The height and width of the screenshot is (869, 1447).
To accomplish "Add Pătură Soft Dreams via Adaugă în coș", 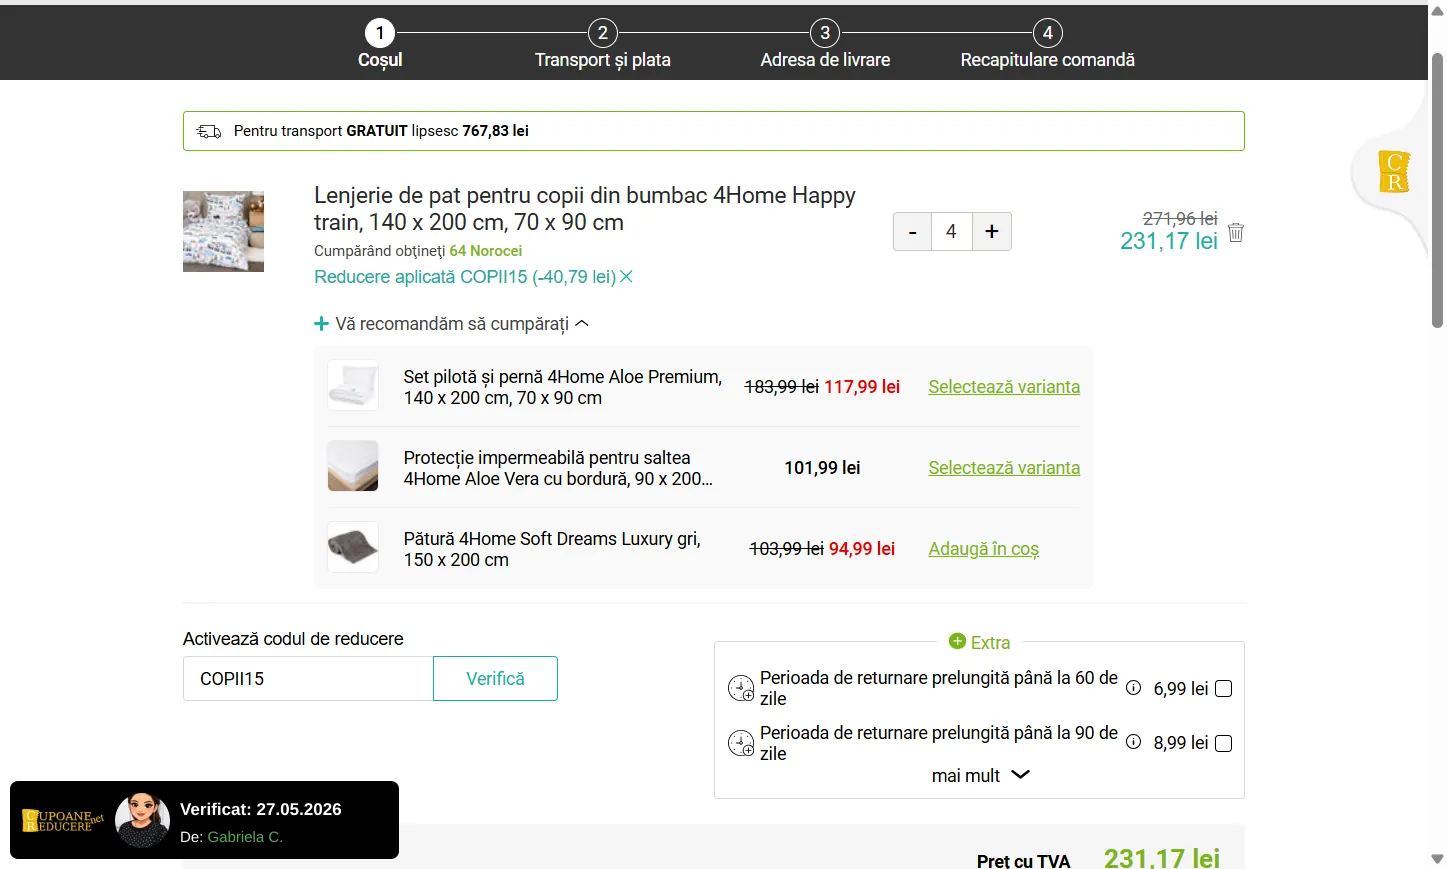I will point(984,549).
